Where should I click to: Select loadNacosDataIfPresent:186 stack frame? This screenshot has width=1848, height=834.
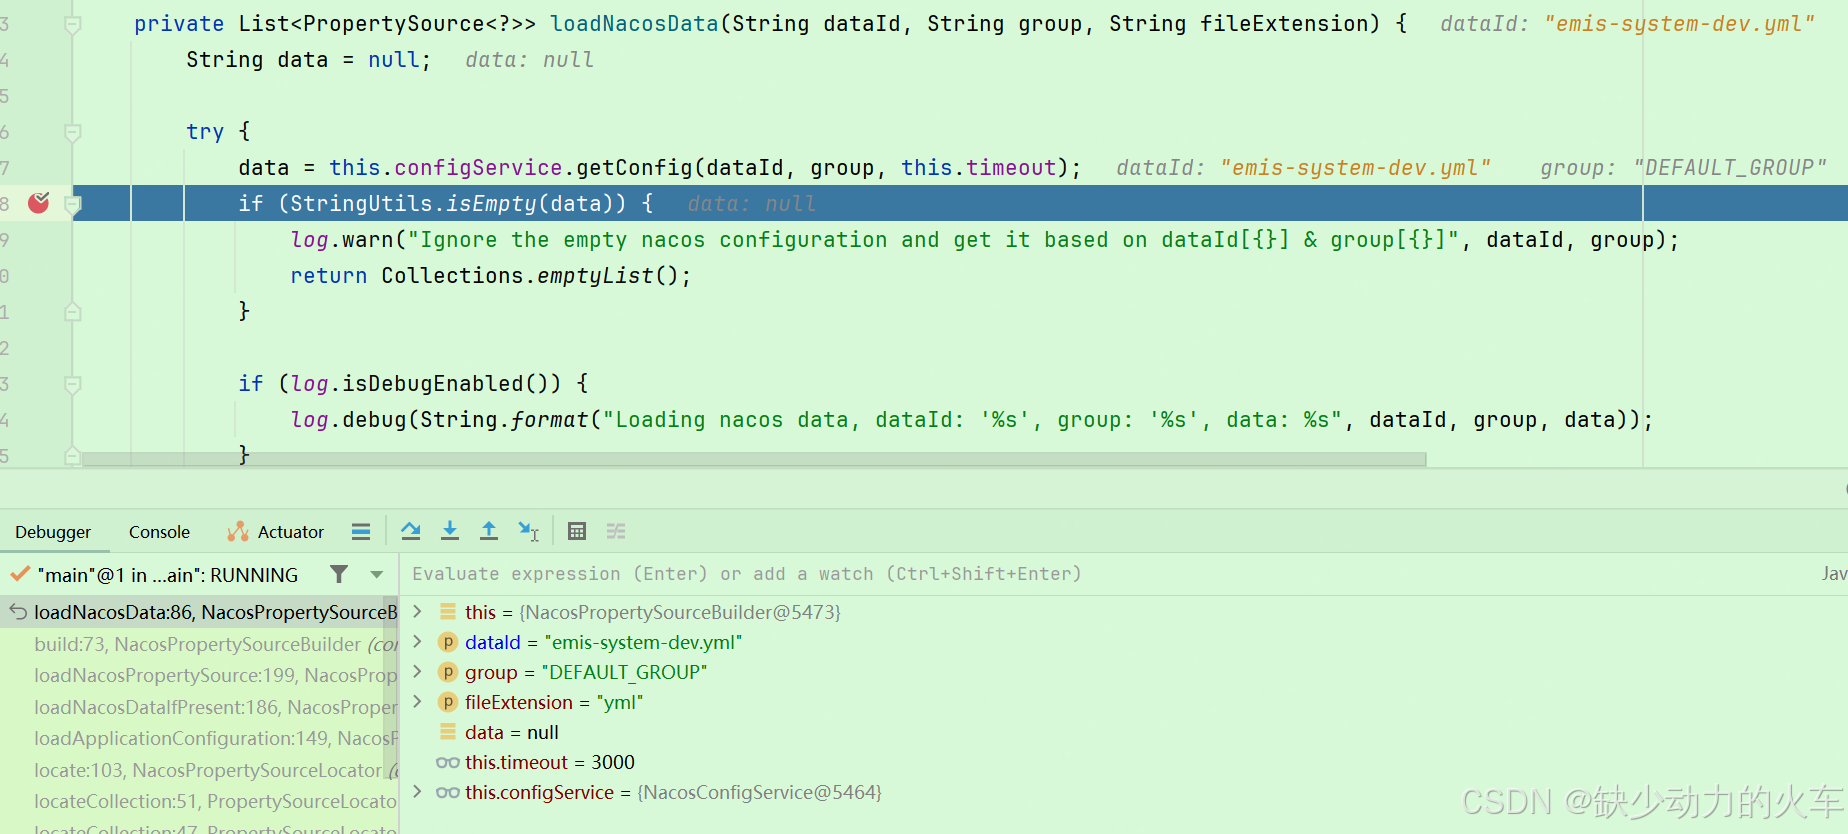[x=200, y=707]
